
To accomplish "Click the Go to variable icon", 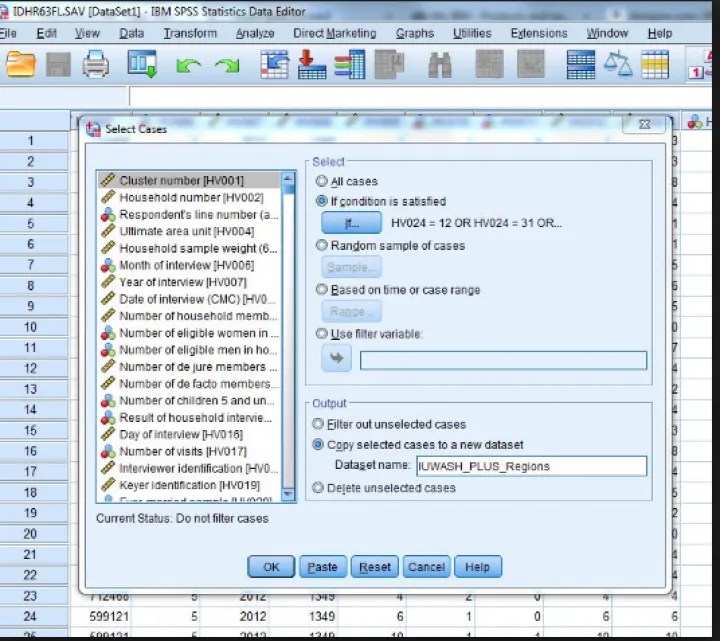I will tap(313, 65).
